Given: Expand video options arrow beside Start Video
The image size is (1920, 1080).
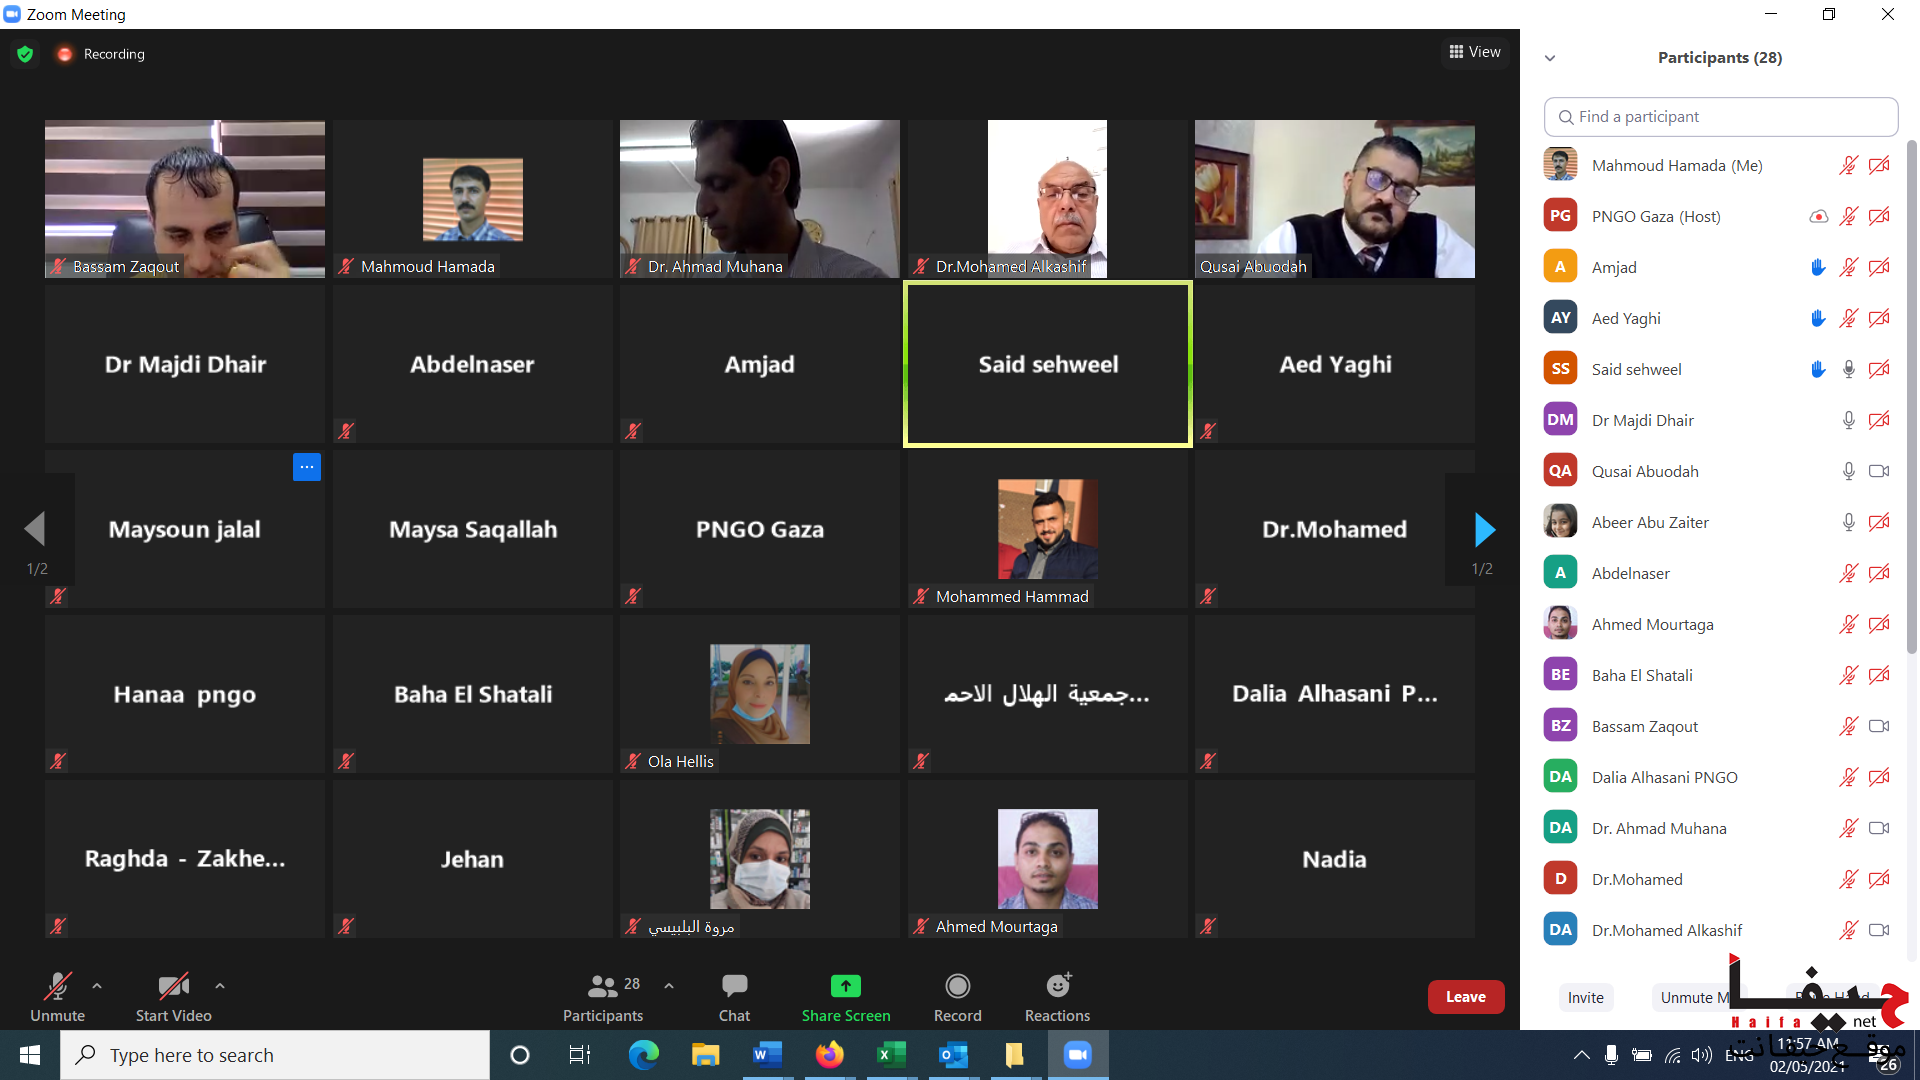Looking at the screenshot, I should tap(219, 986).
